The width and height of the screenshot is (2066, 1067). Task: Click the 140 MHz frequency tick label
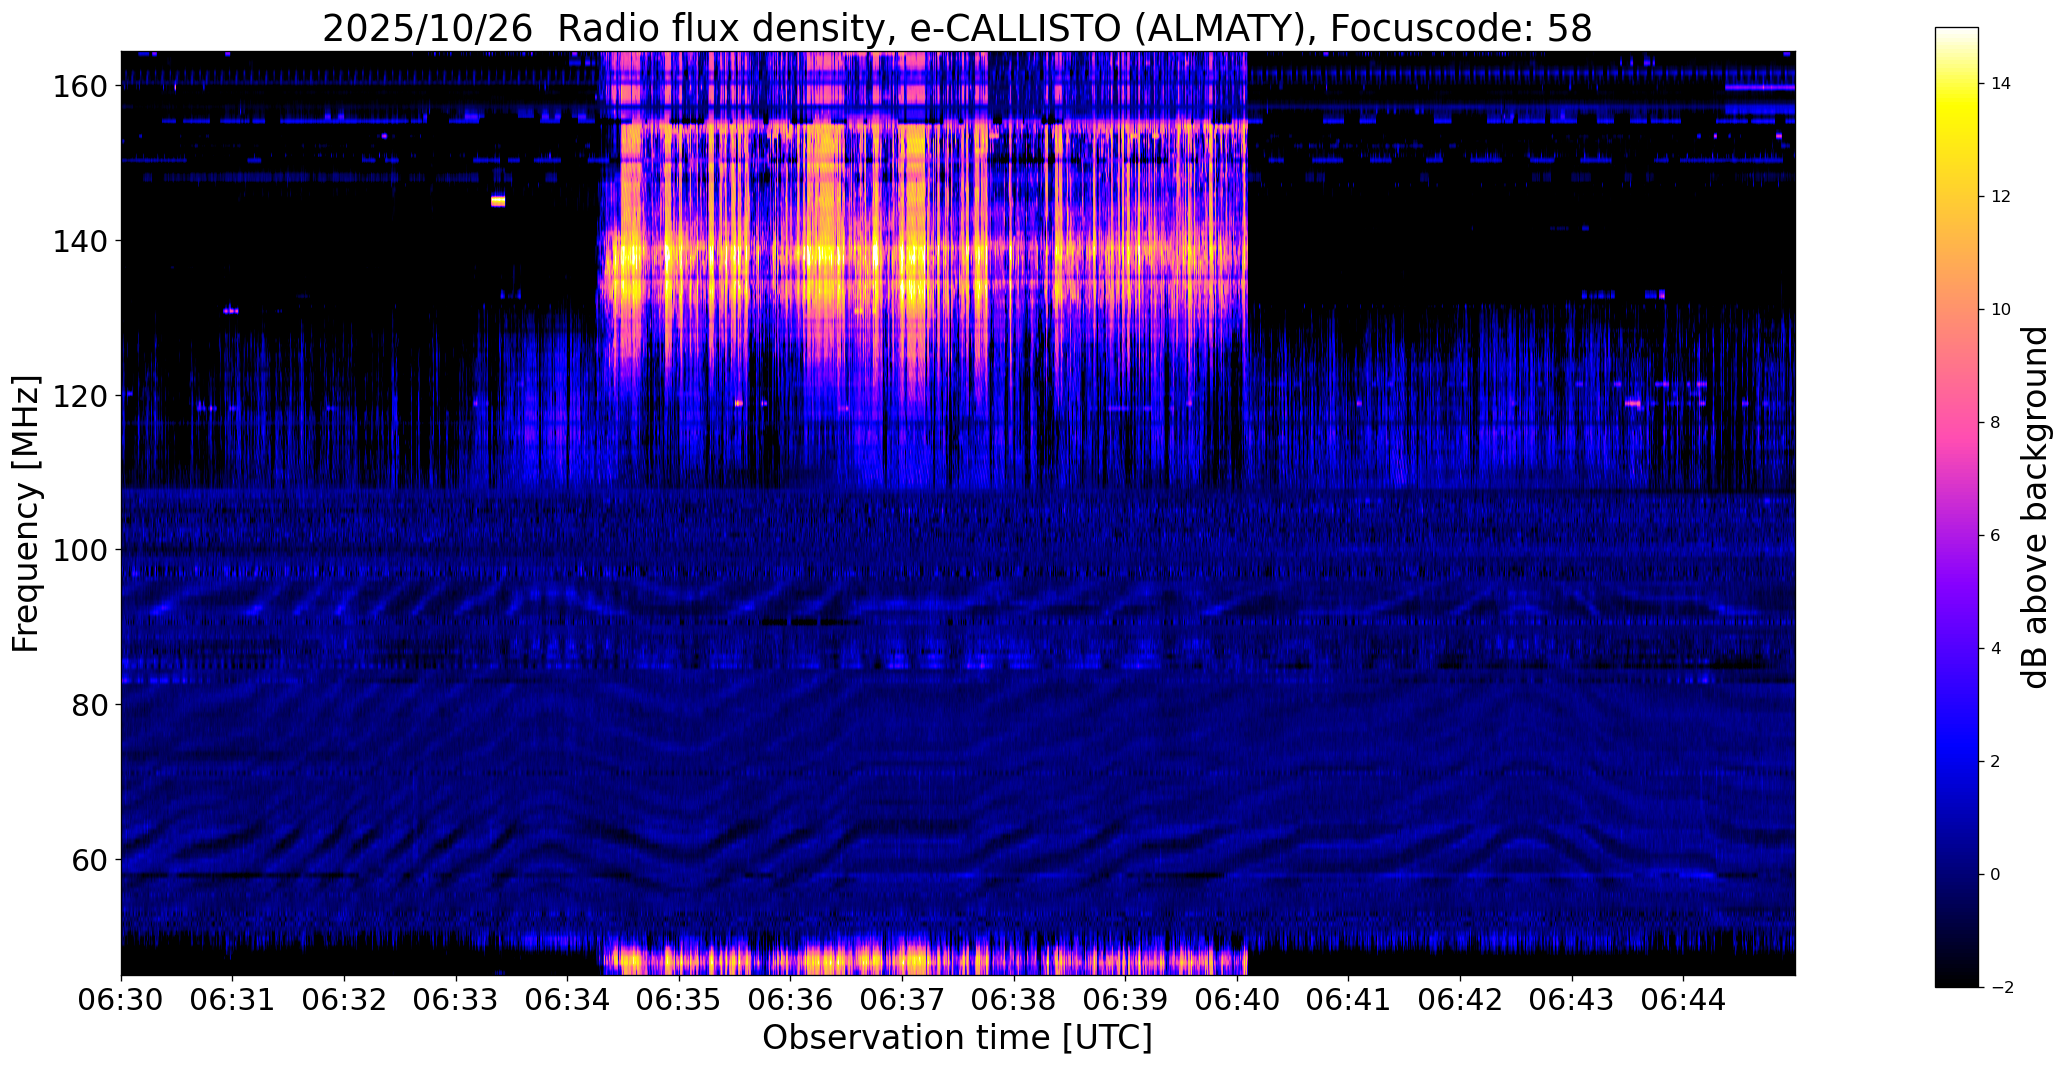click(x=79, y=241)
